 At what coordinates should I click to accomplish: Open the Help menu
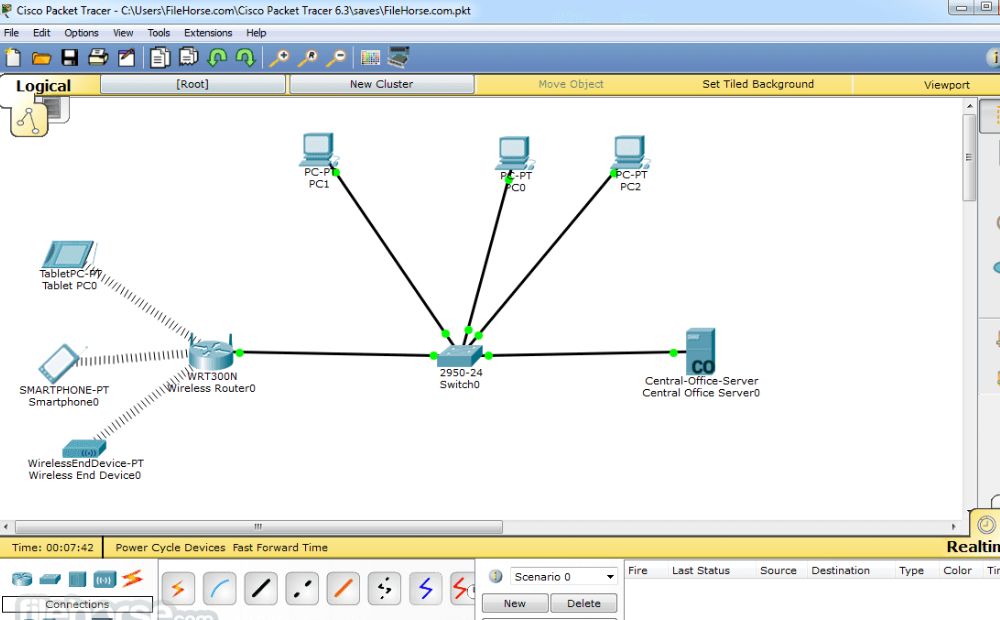tap(256, 33)
